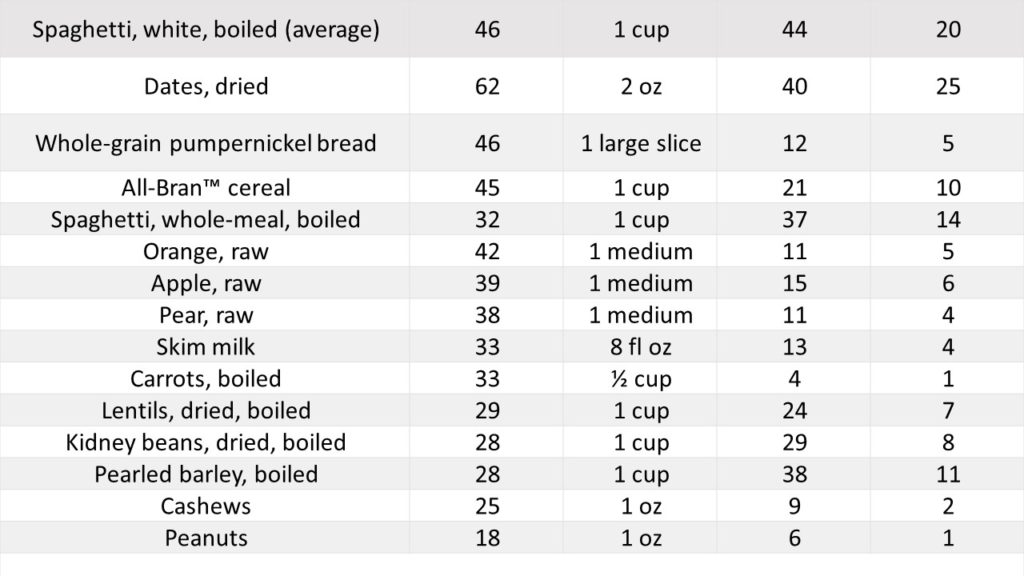
Task: Select the 'Cashews' cell
Action: pyautogui.click(x=206, y=506)
